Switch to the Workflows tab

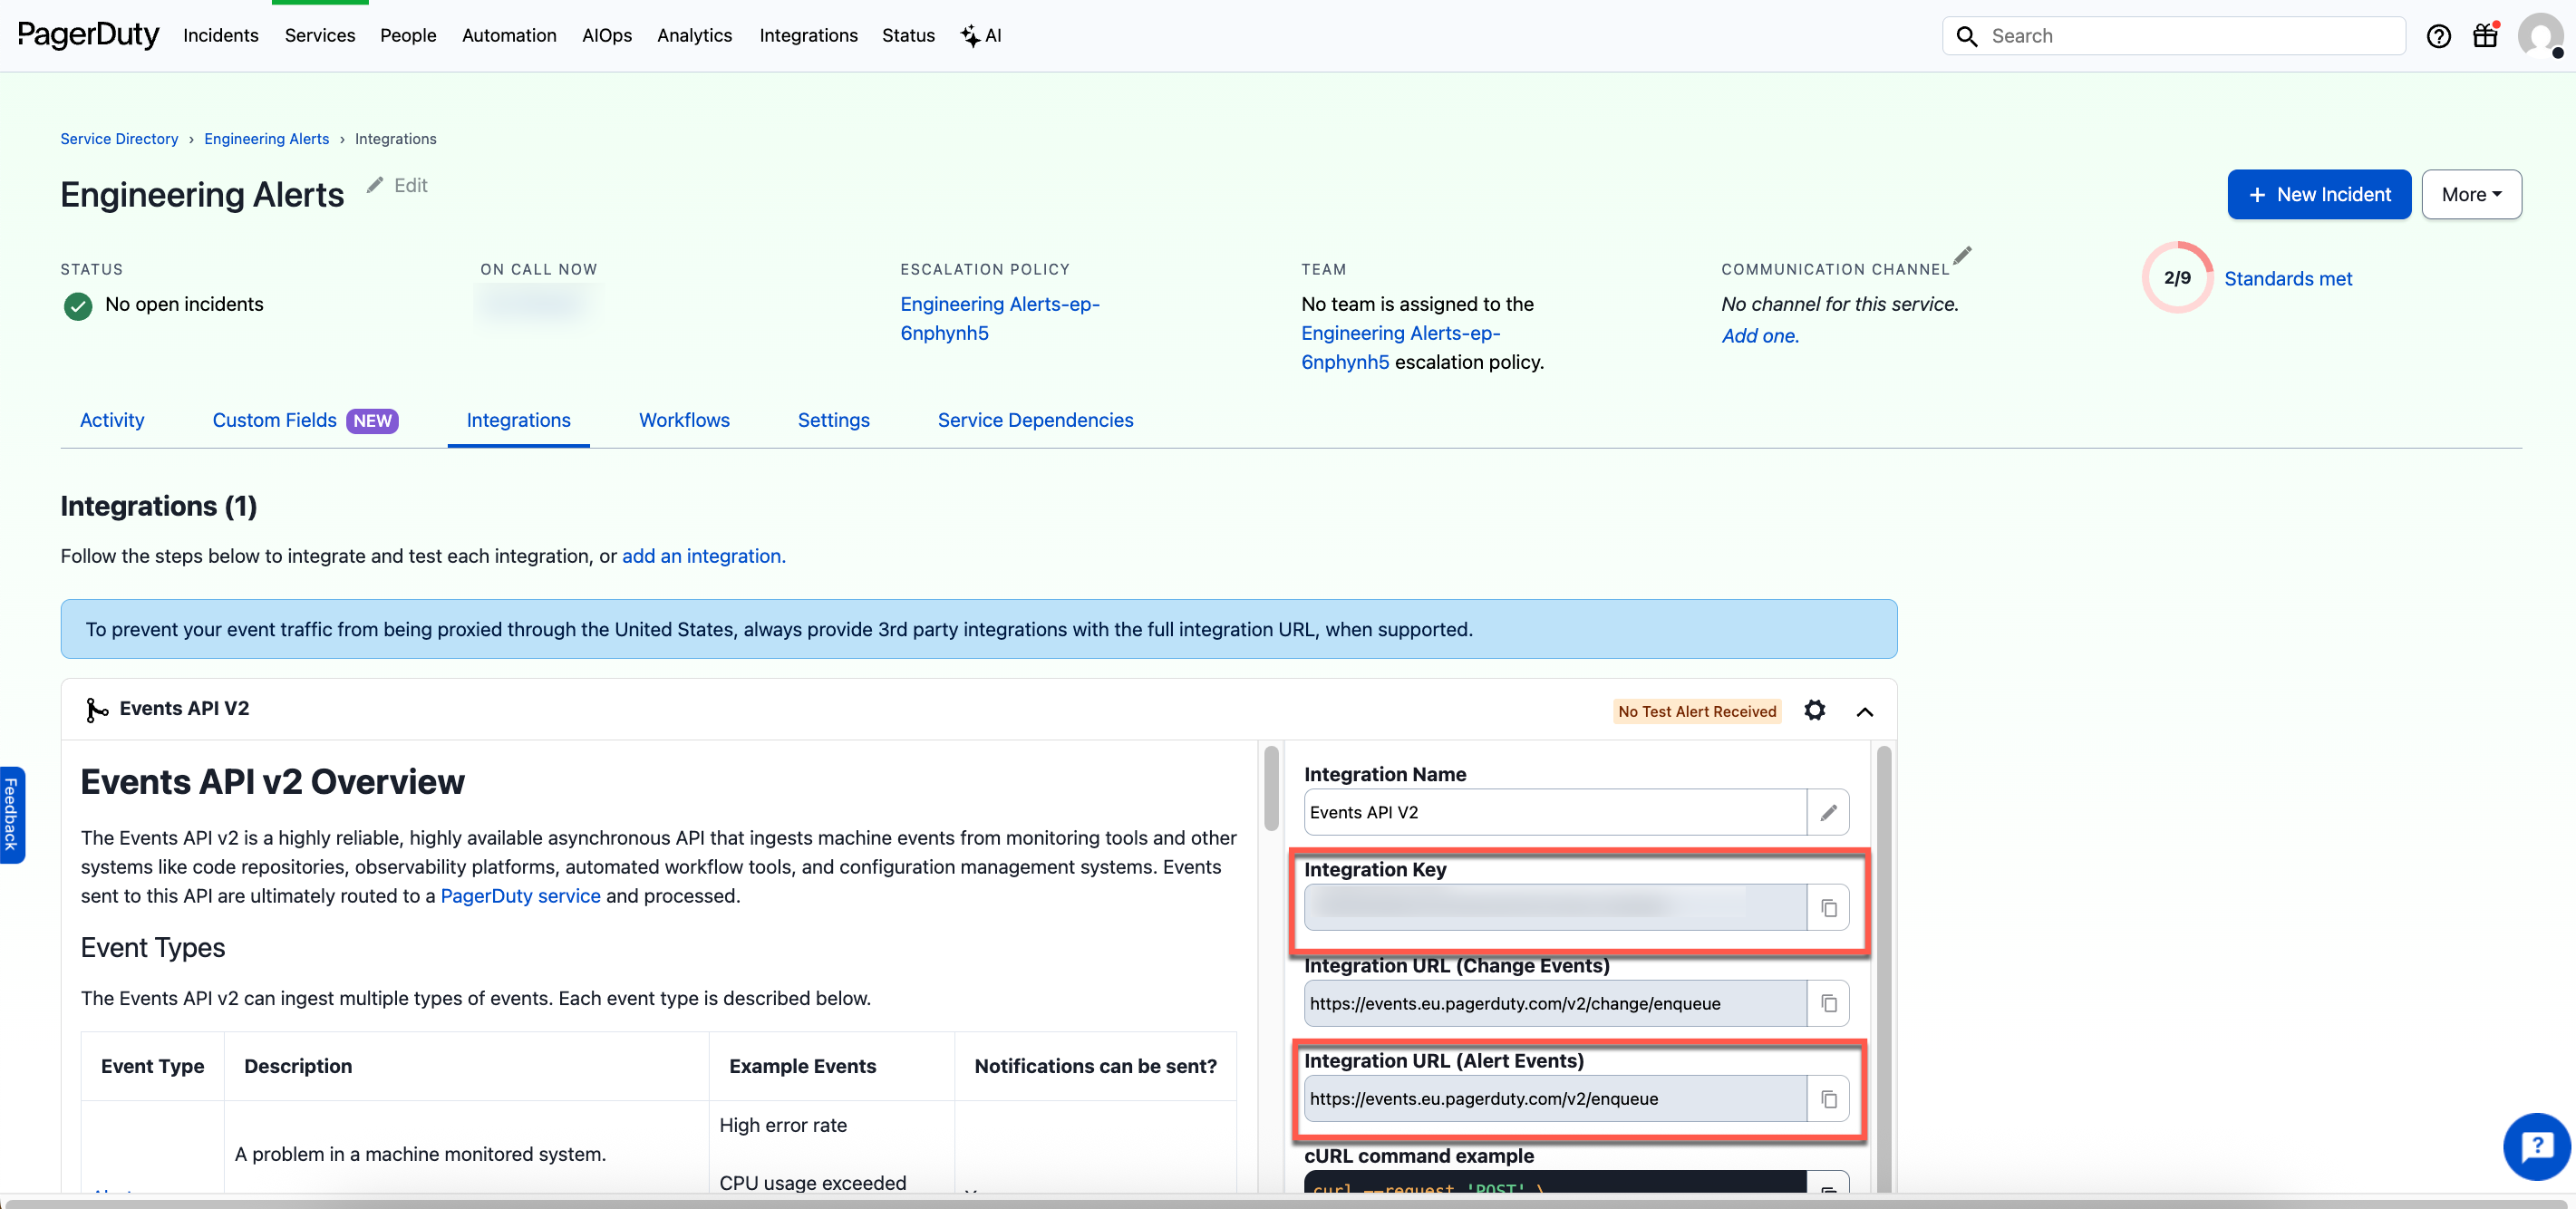(684, 420)
